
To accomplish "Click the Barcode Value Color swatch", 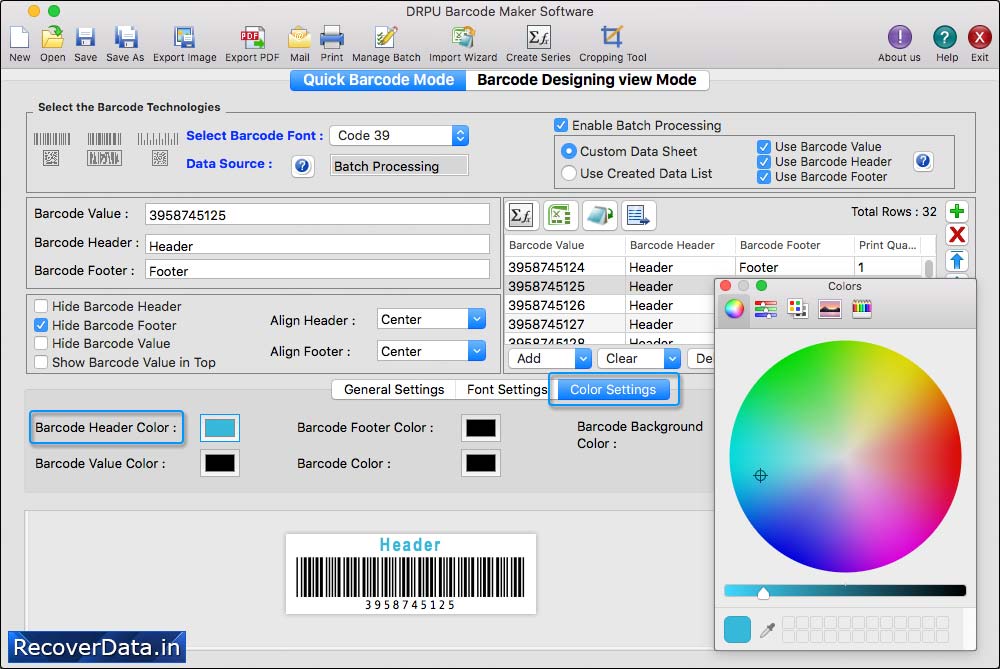I will click(220, 463).
